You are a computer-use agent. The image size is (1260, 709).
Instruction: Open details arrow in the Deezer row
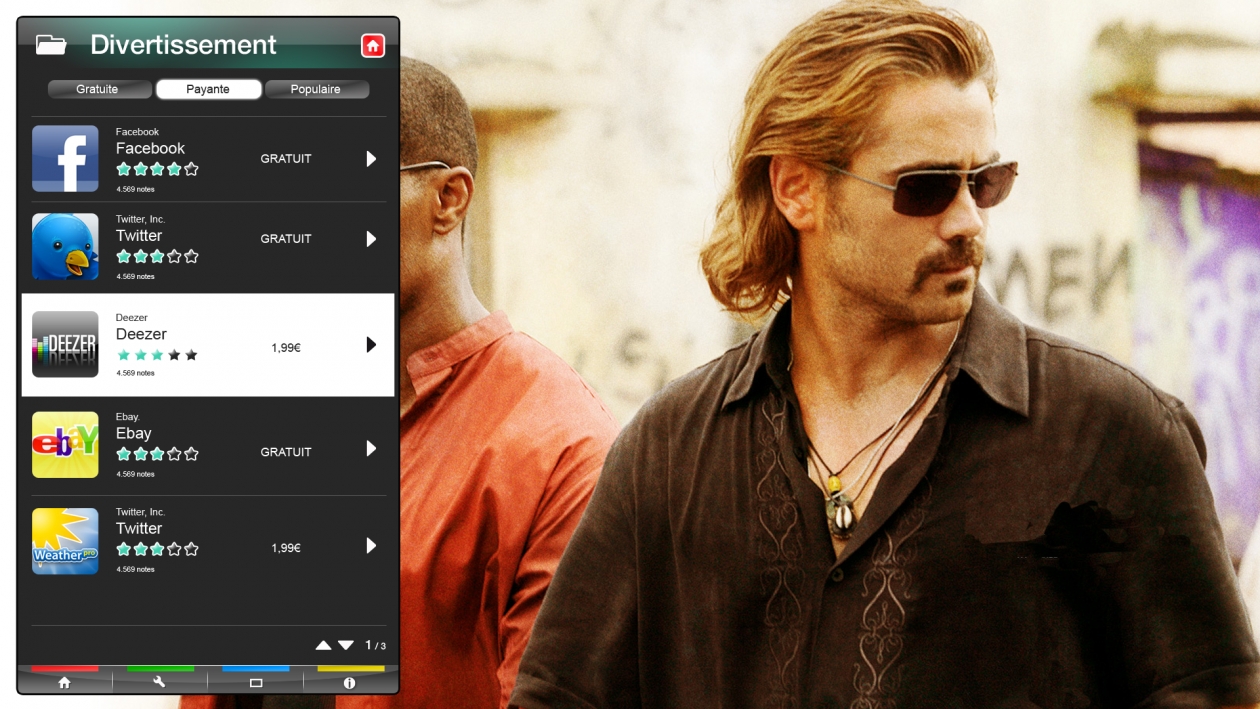(371, 345)
